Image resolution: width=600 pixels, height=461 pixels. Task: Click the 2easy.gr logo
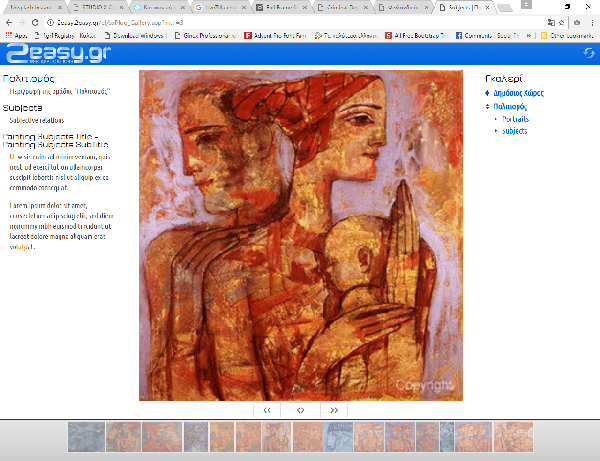point(59,54)
